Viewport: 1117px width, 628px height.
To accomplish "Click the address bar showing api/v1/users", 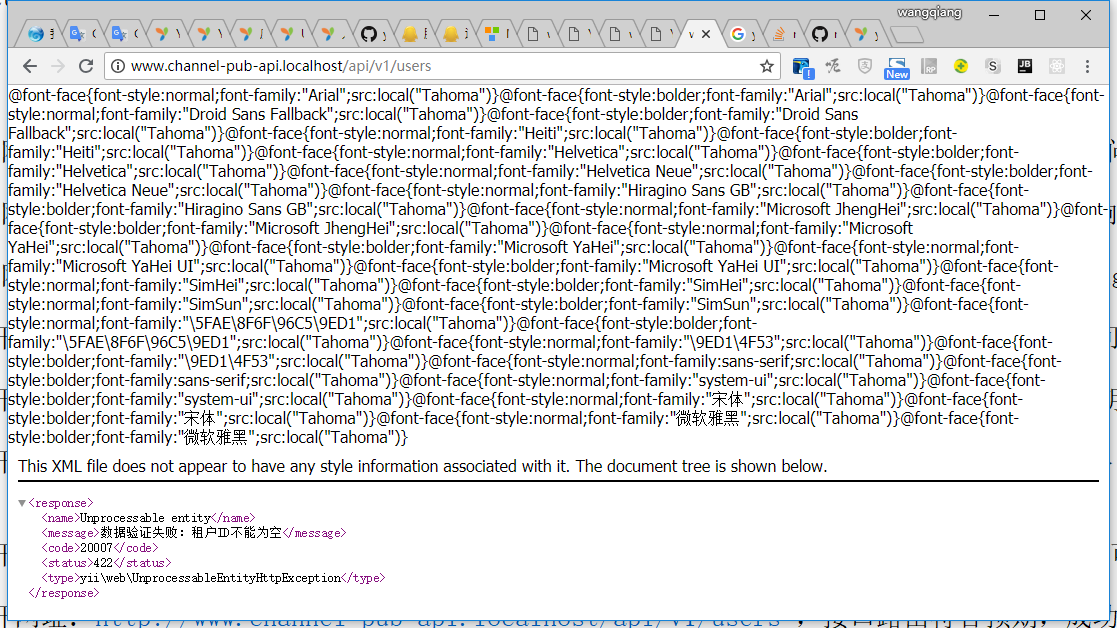I will [x=442, y=66].
